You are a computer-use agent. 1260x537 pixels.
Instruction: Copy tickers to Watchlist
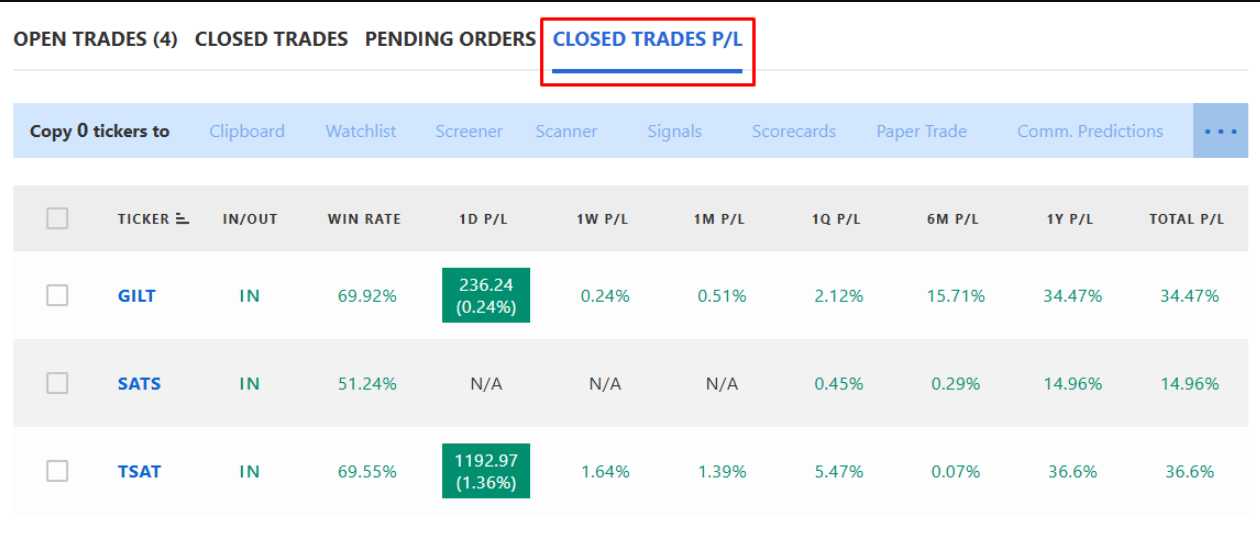click(361, 131)
